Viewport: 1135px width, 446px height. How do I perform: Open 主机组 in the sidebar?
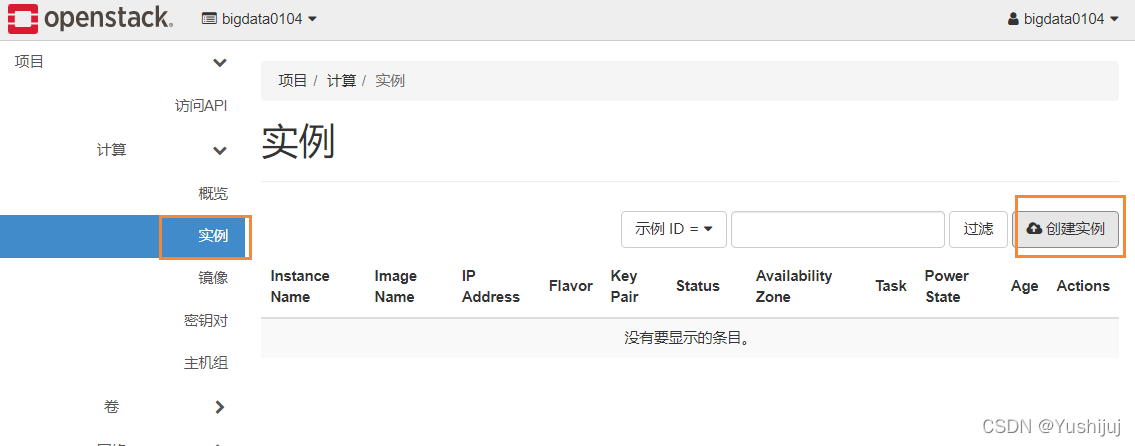(206, 363)
